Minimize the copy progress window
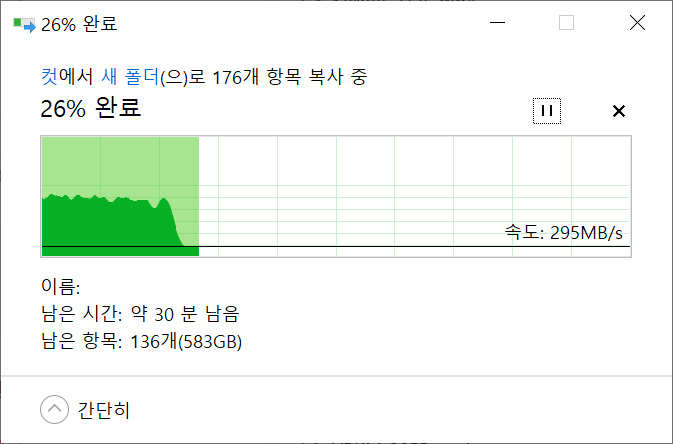 tap(497, 22)
